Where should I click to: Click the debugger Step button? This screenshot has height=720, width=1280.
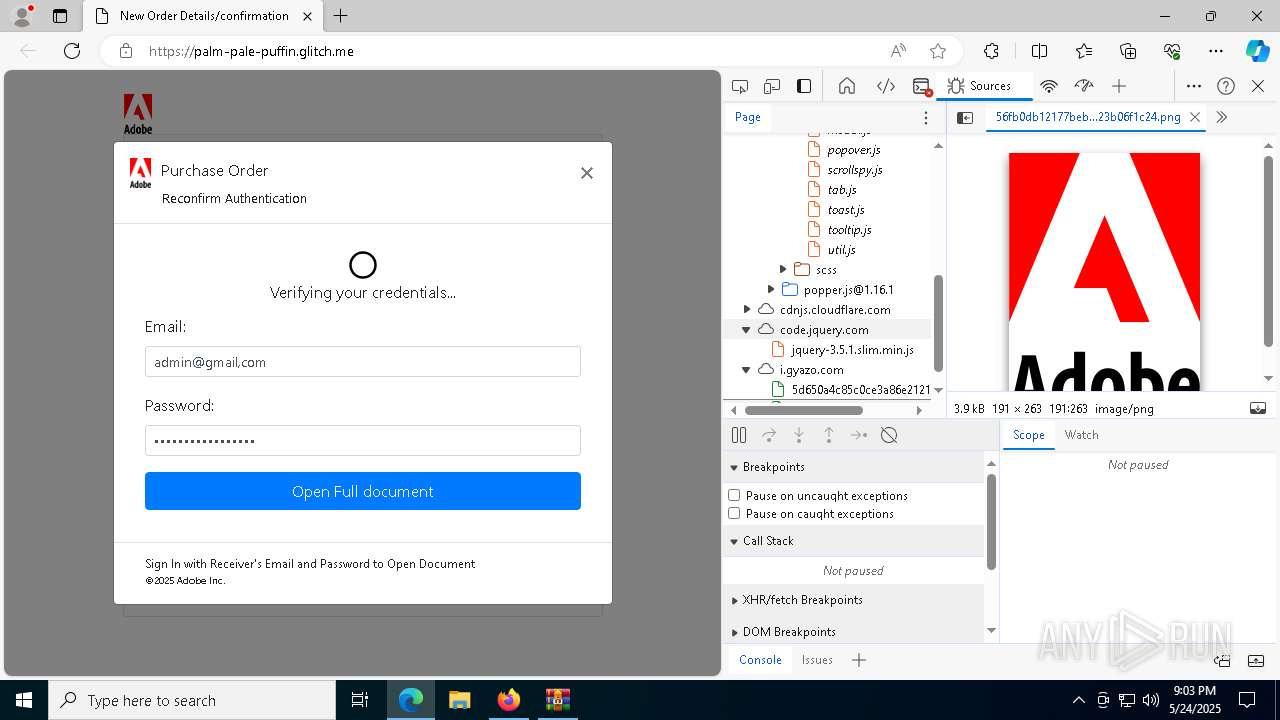click(859, 435)
